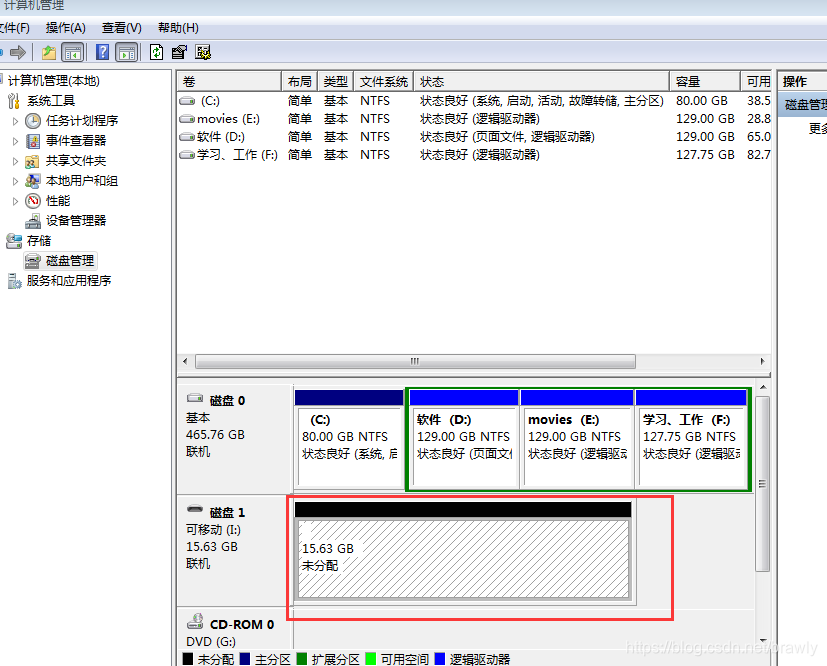Click the 主分区 dark blue legend swatch
This screenshot has height=666, width=827.
[245, 659]
